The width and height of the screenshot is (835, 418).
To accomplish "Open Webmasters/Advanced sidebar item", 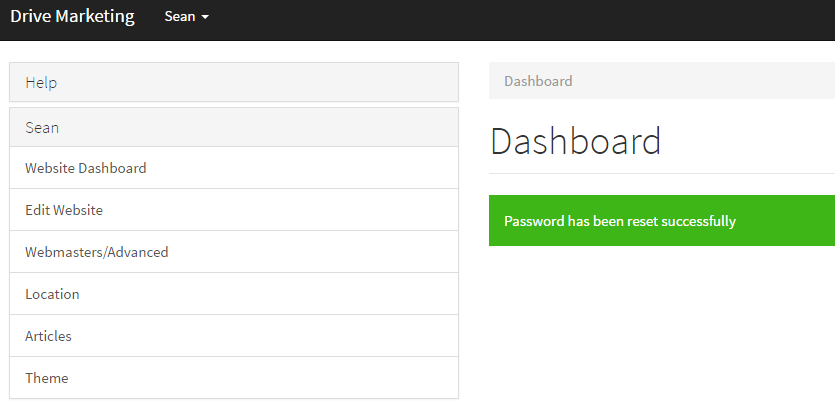I will pyautogui.click(x=234, y=252).
